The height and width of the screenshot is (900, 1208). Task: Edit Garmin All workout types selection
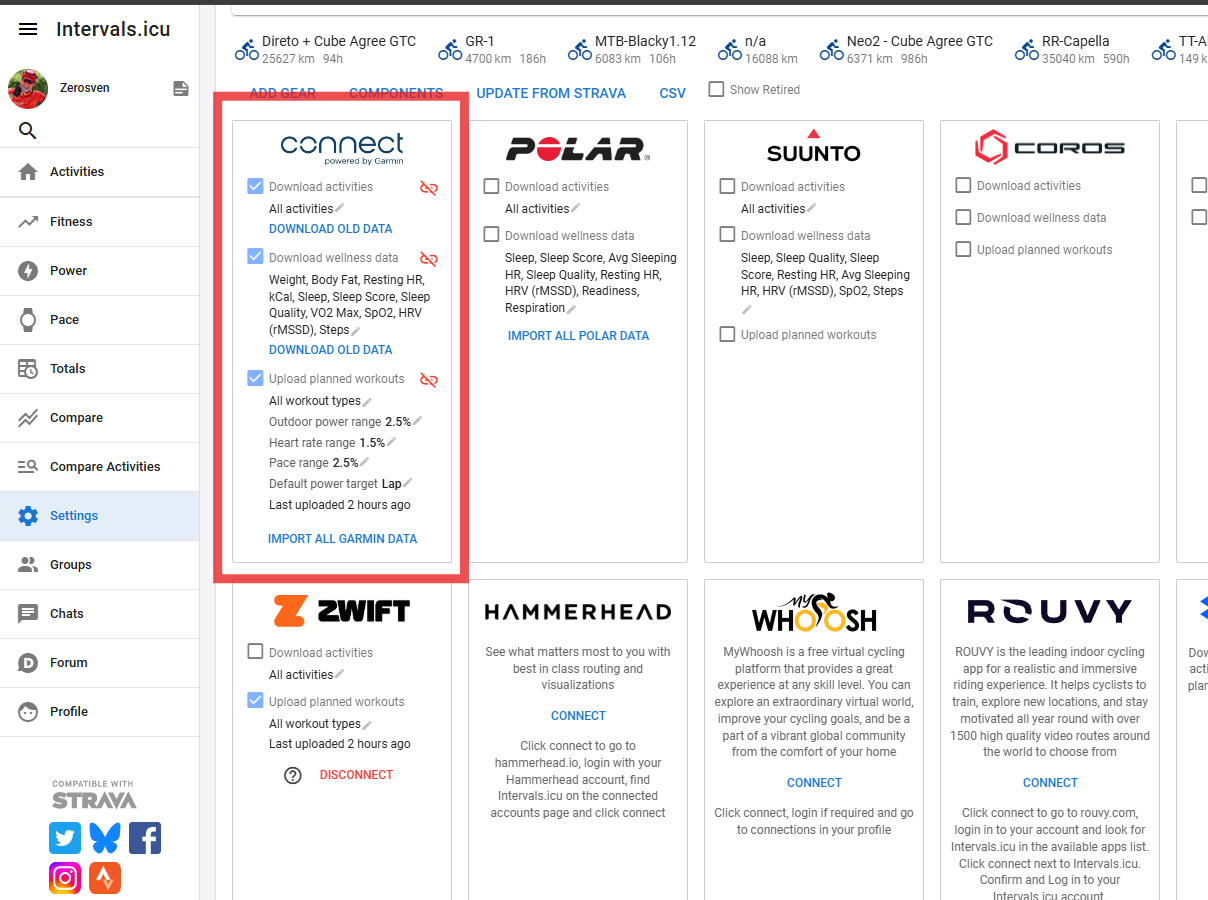click(367, 402)
